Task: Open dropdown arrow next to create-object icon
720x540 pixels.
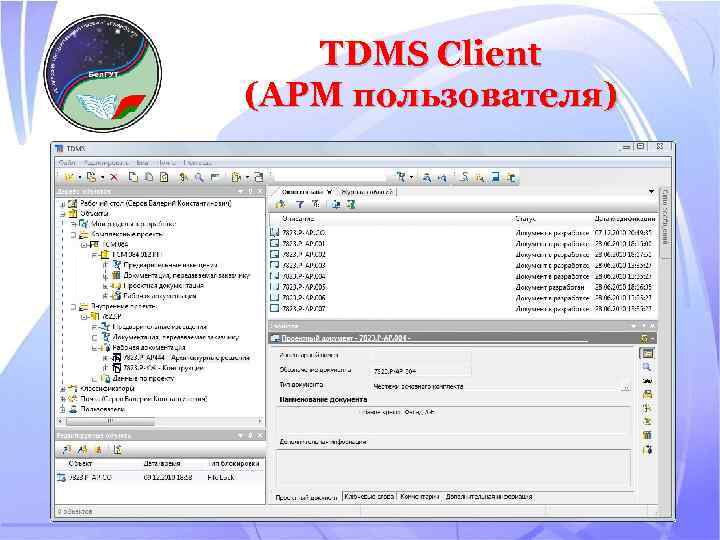Action: 79,178
